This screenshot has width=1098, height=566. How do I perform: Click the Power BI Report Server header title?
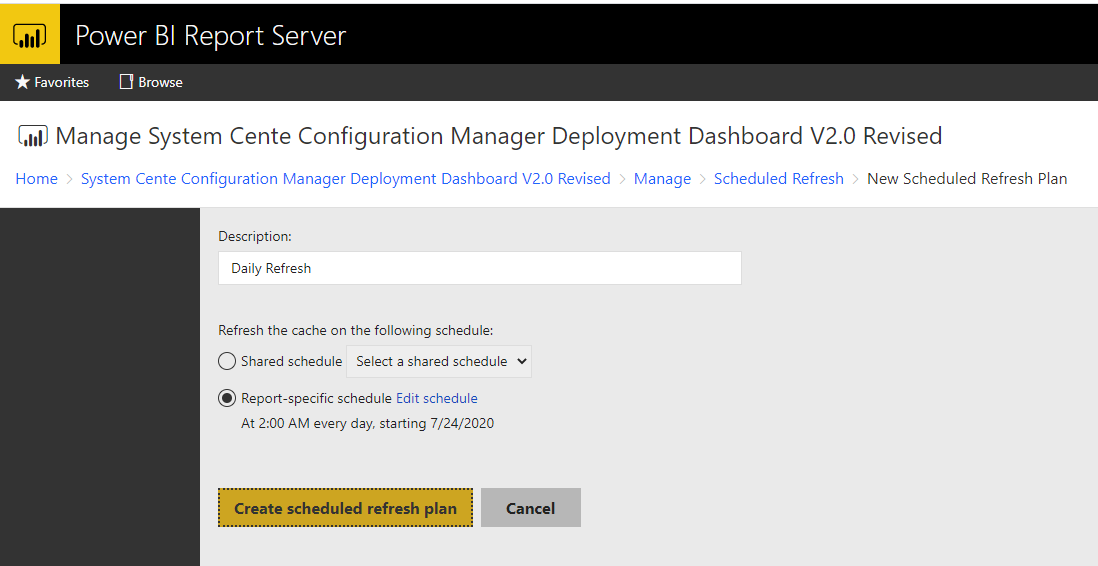210,36
